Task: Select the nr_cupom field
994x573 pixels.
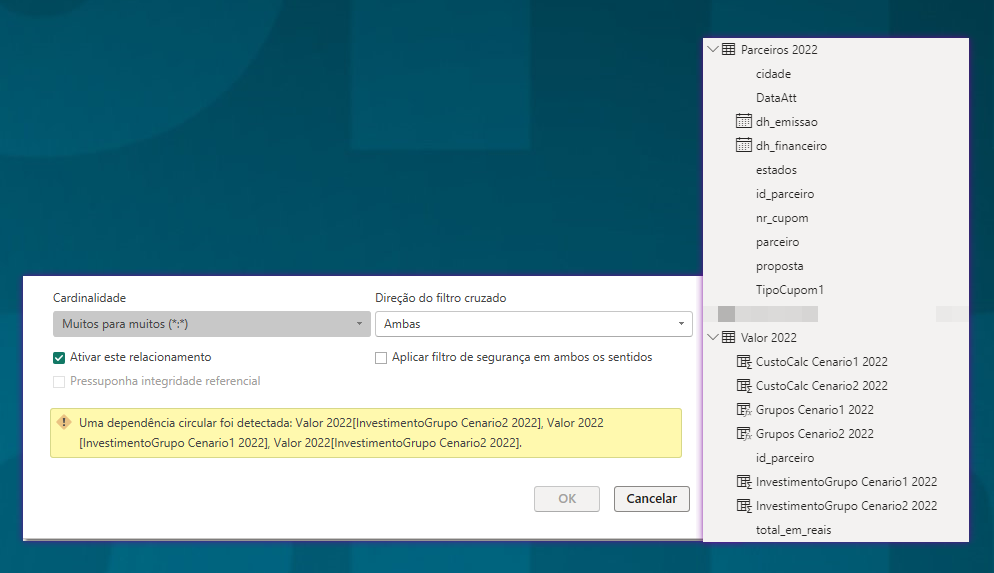Action: (x=782, y=218)
